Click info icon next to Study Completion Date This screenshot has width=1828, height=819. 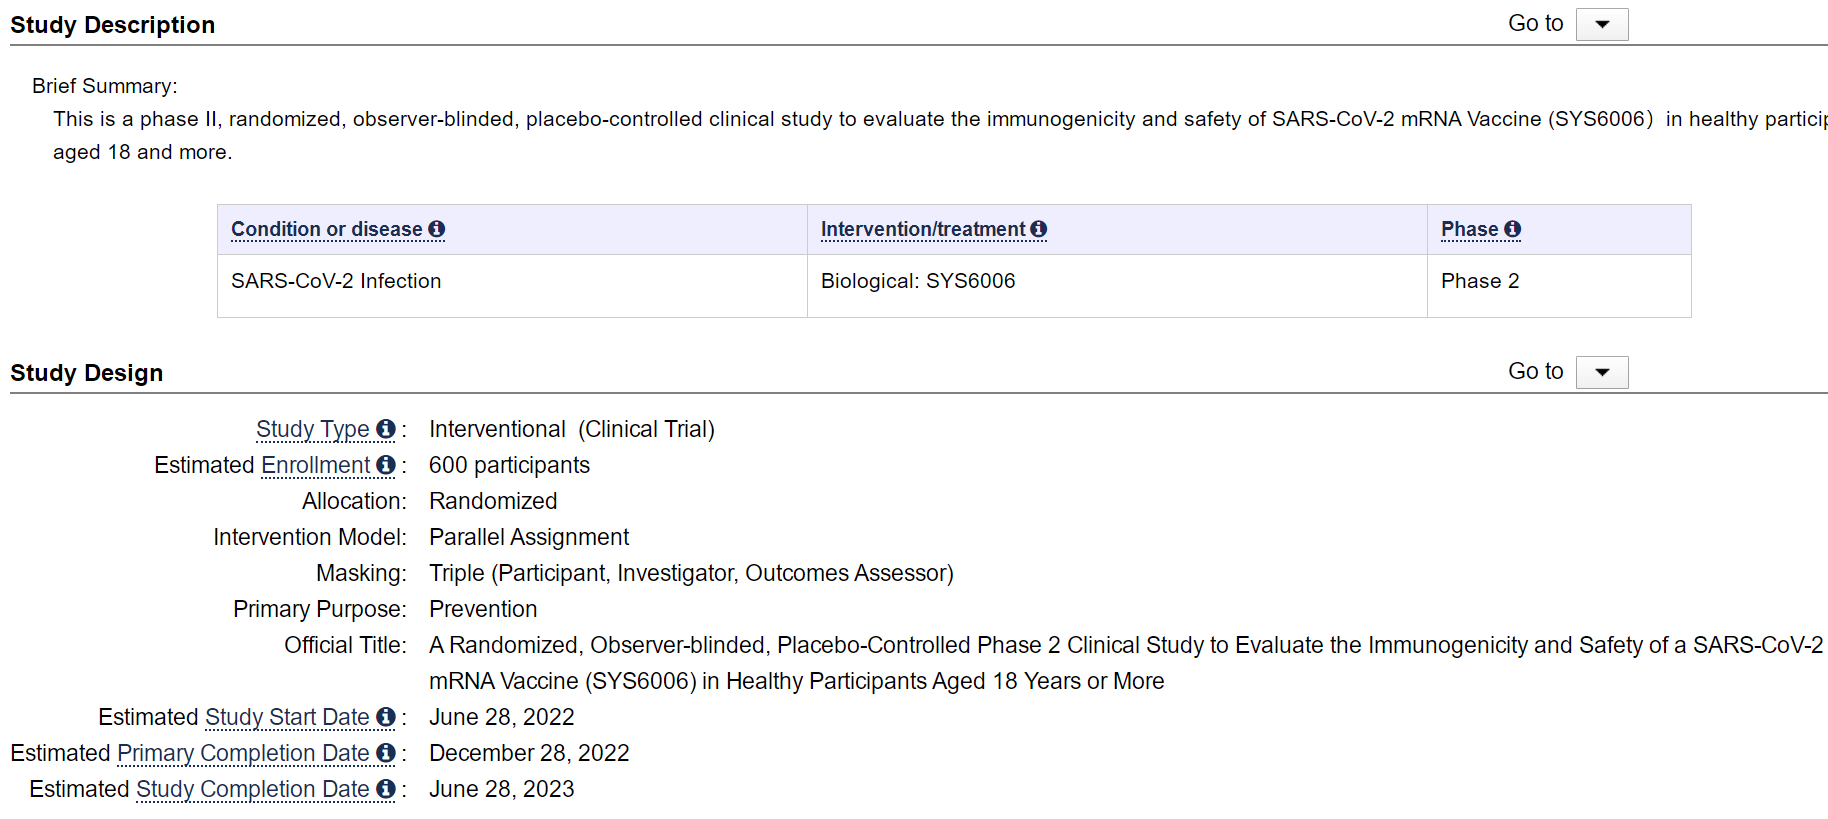(x=386, y=789)
